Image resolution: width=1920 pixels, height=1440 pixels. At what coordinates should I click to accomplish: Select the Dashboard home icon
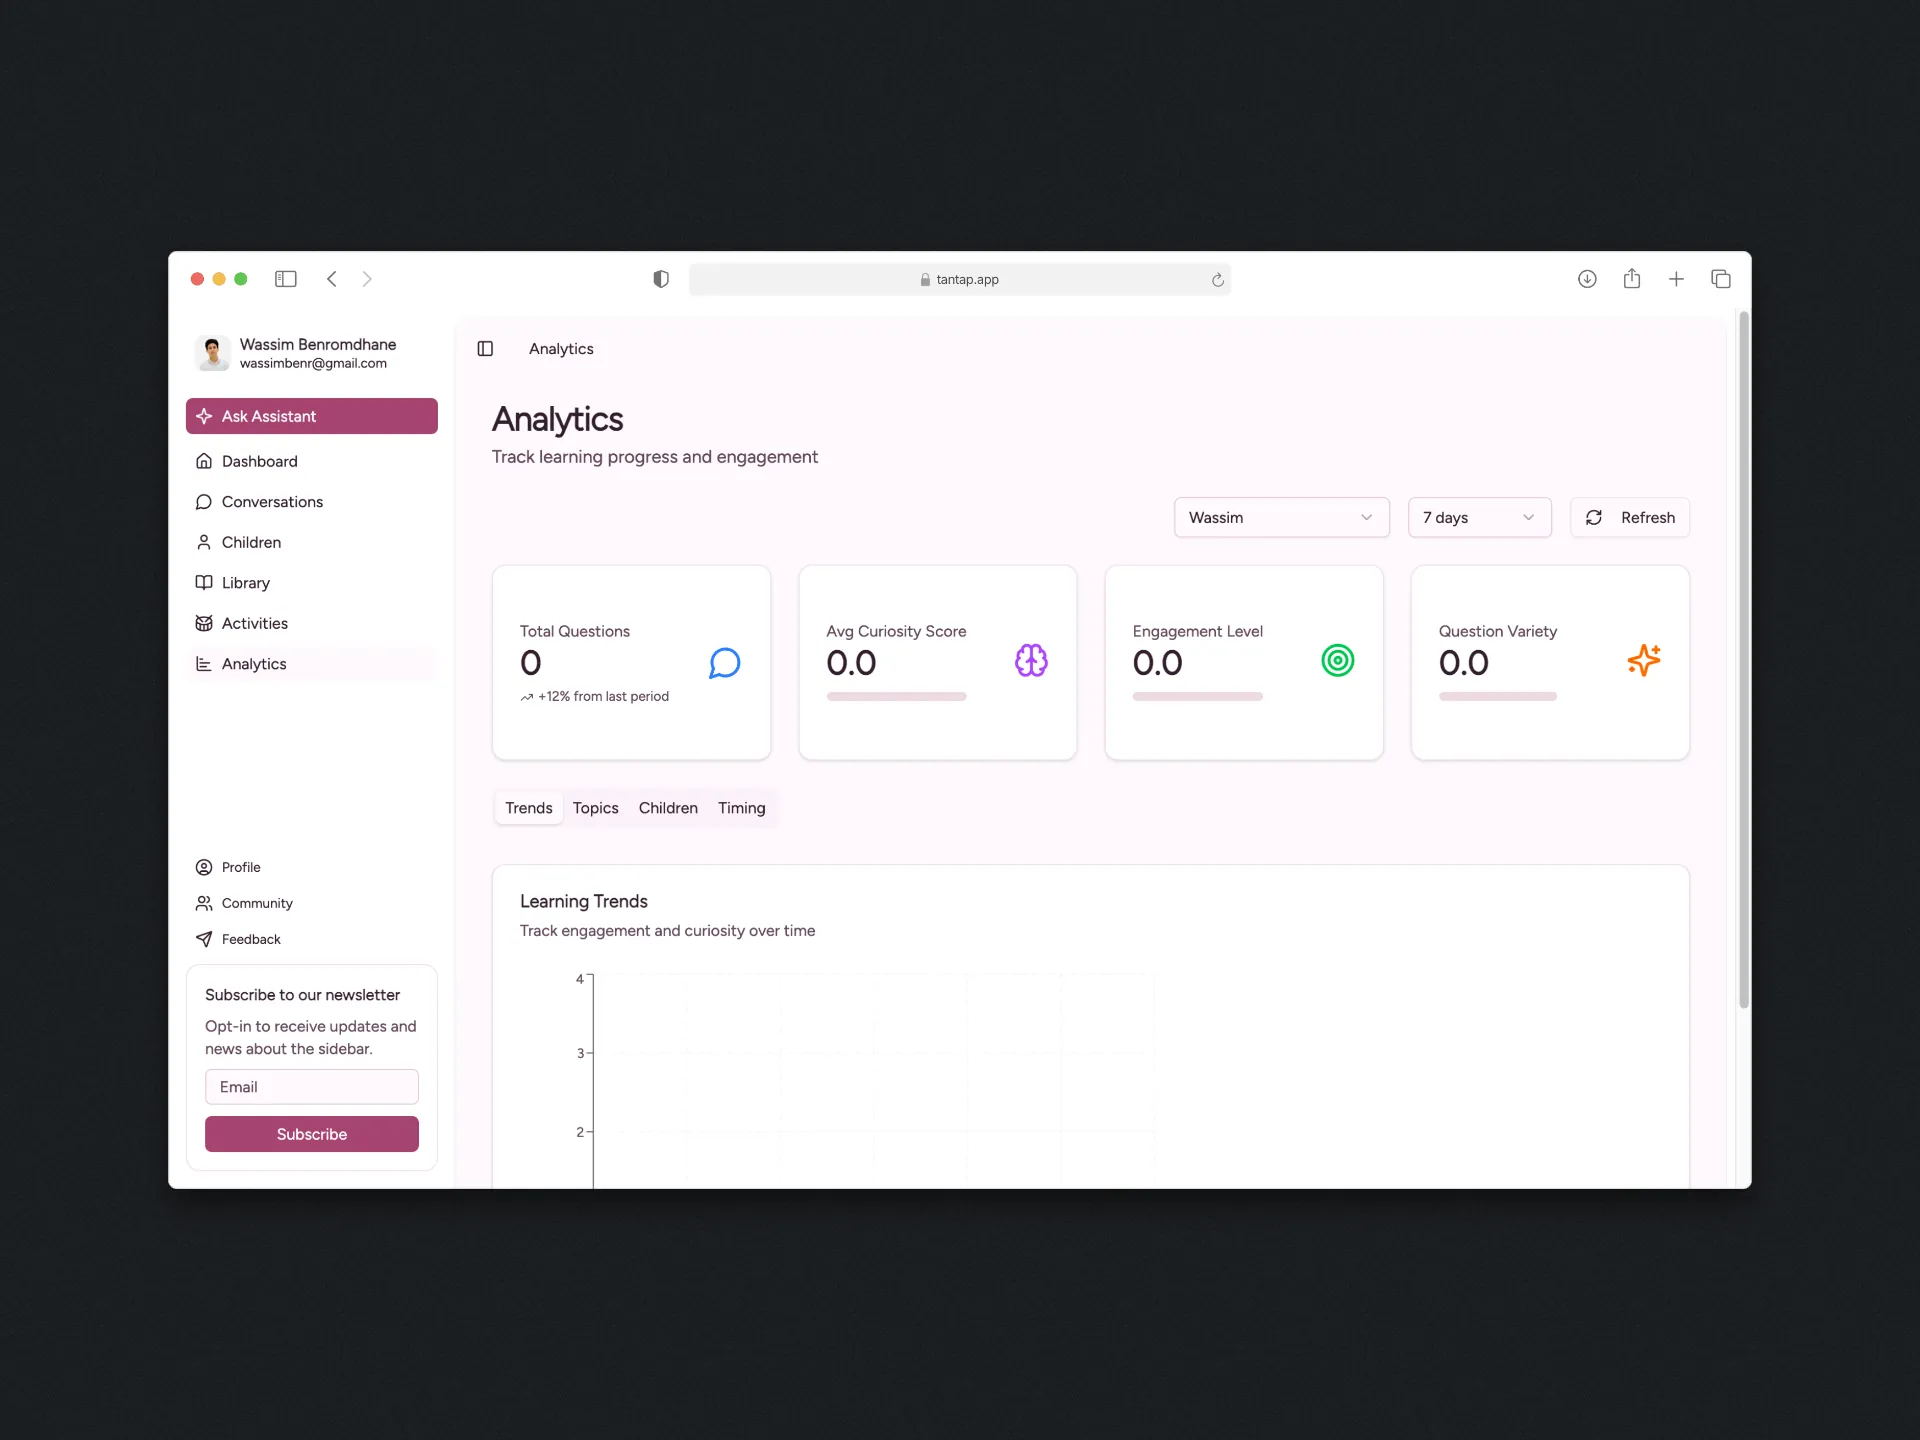click(205, 461)
